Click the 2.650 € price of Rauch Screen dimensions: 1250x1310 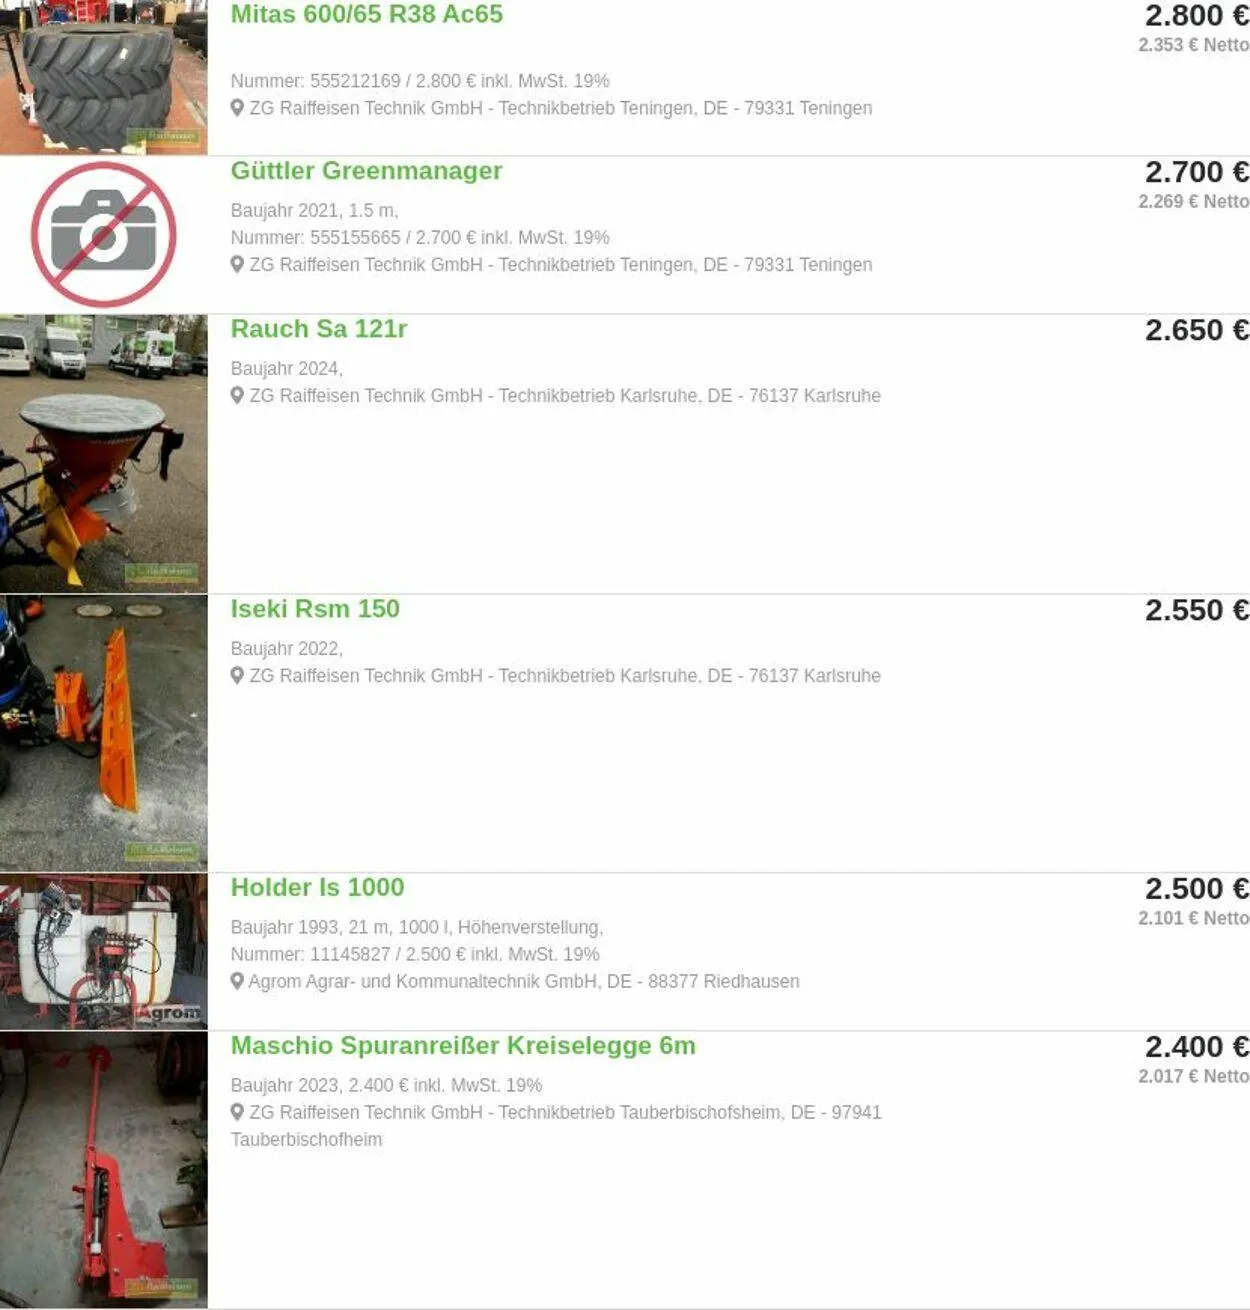click(1197, 330)
